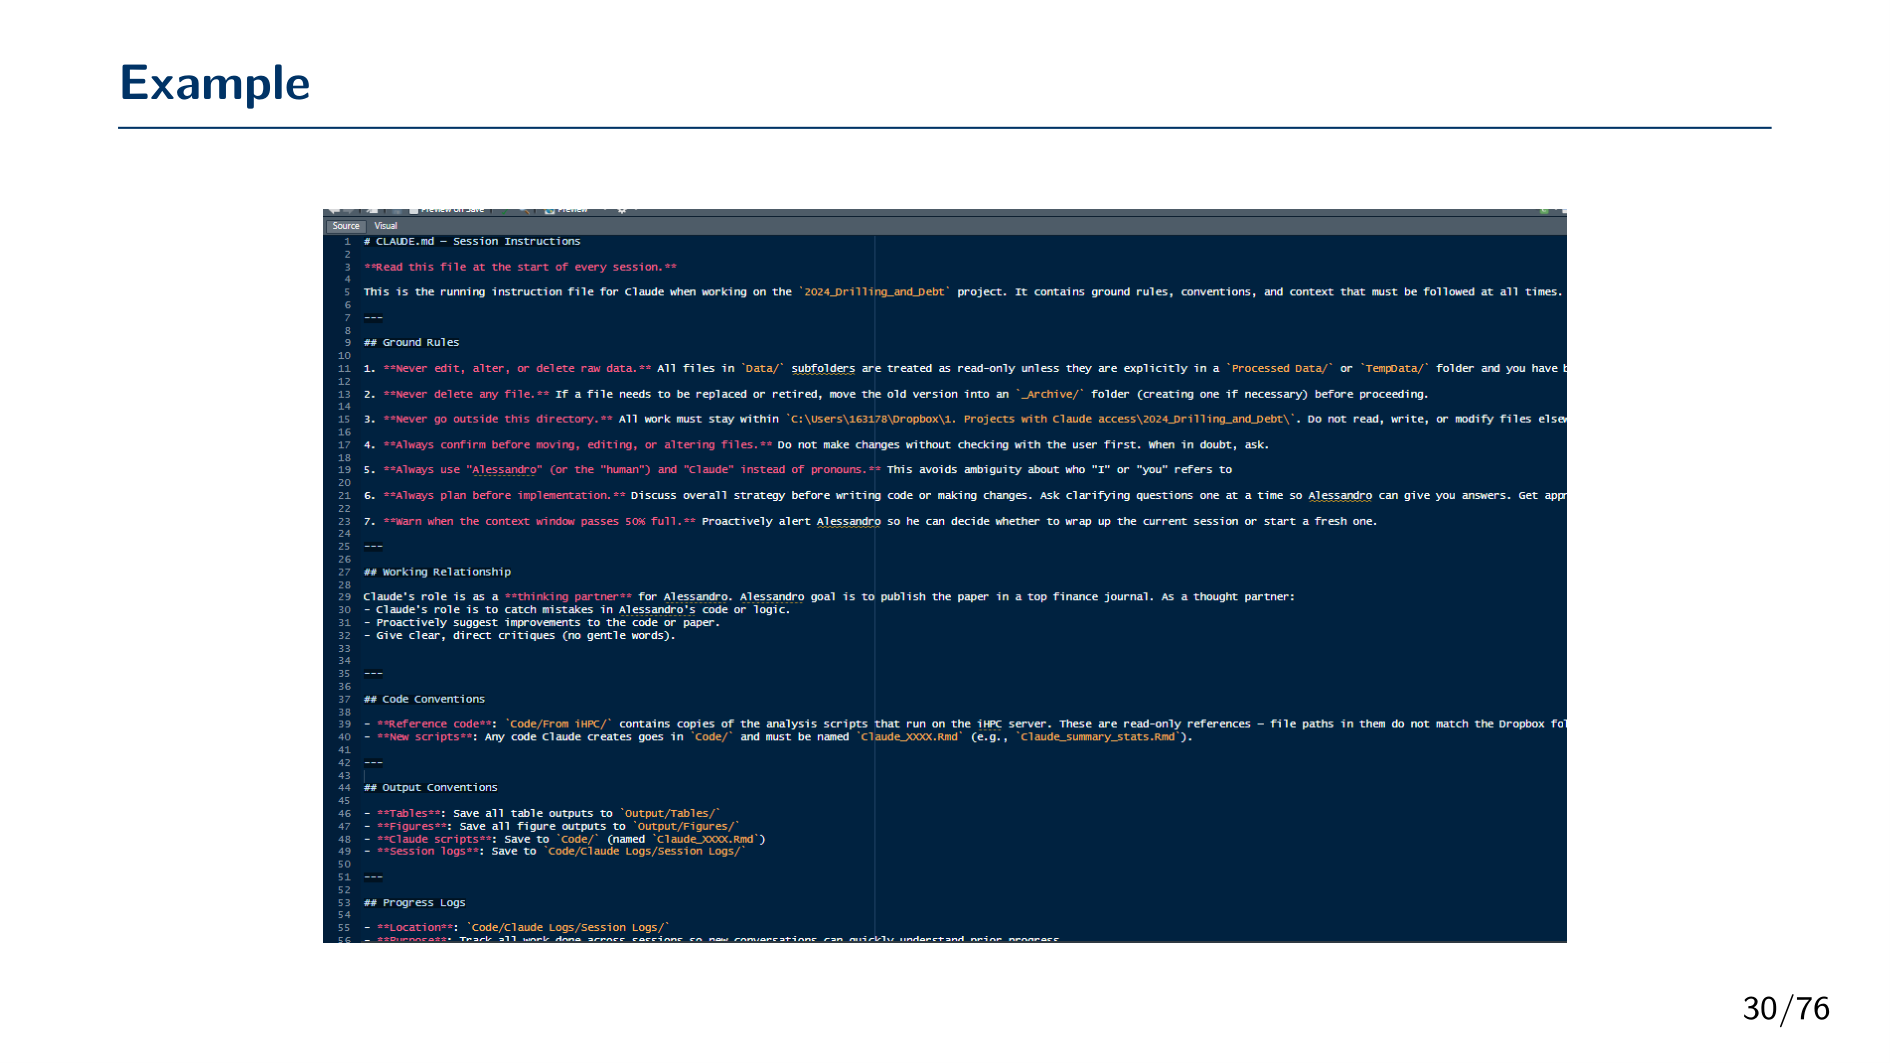
Task: Click the 'TempData/' folder name in line 11
Action: pos(1394,369)
